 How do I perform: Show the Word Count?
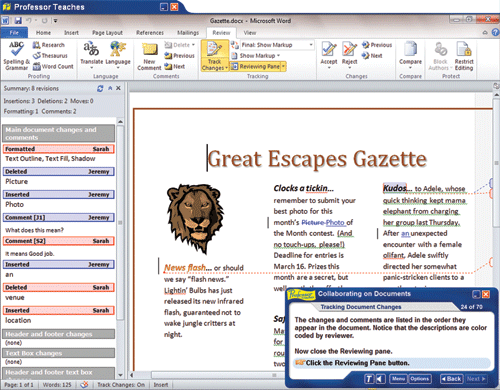click(x=53, y=66)
